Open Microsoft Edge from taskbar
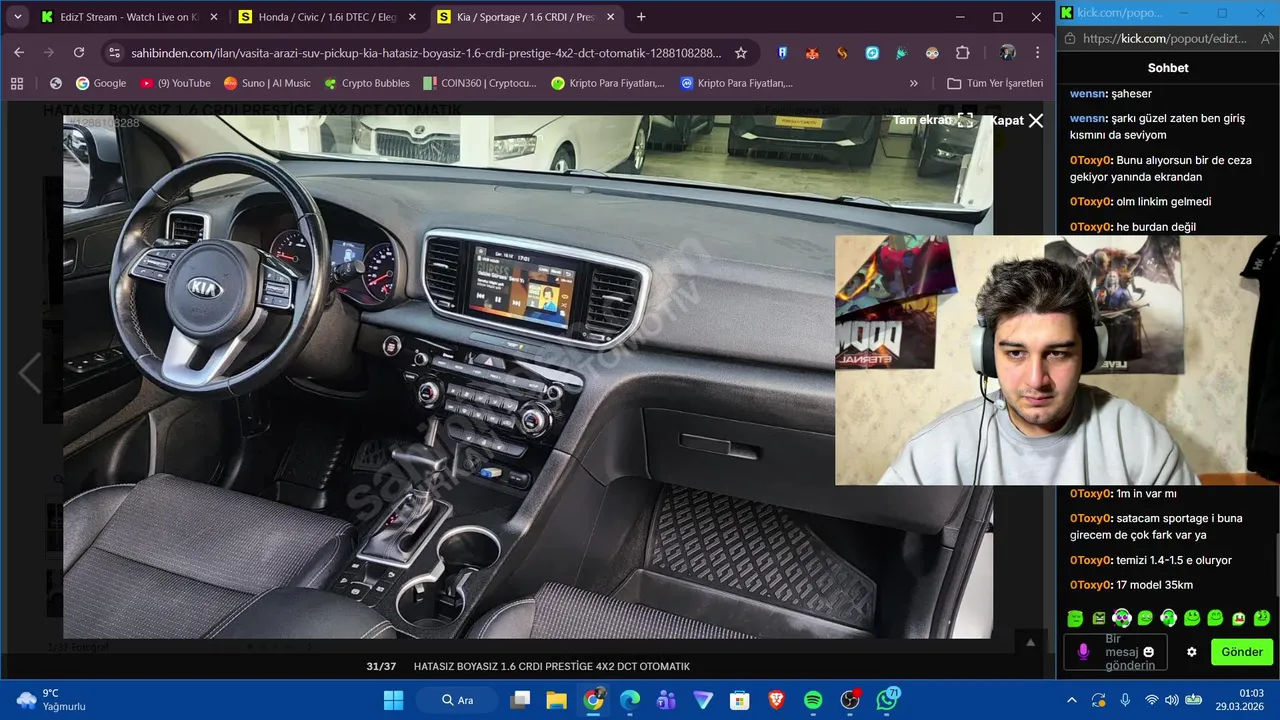 click(x=630, y=700)
